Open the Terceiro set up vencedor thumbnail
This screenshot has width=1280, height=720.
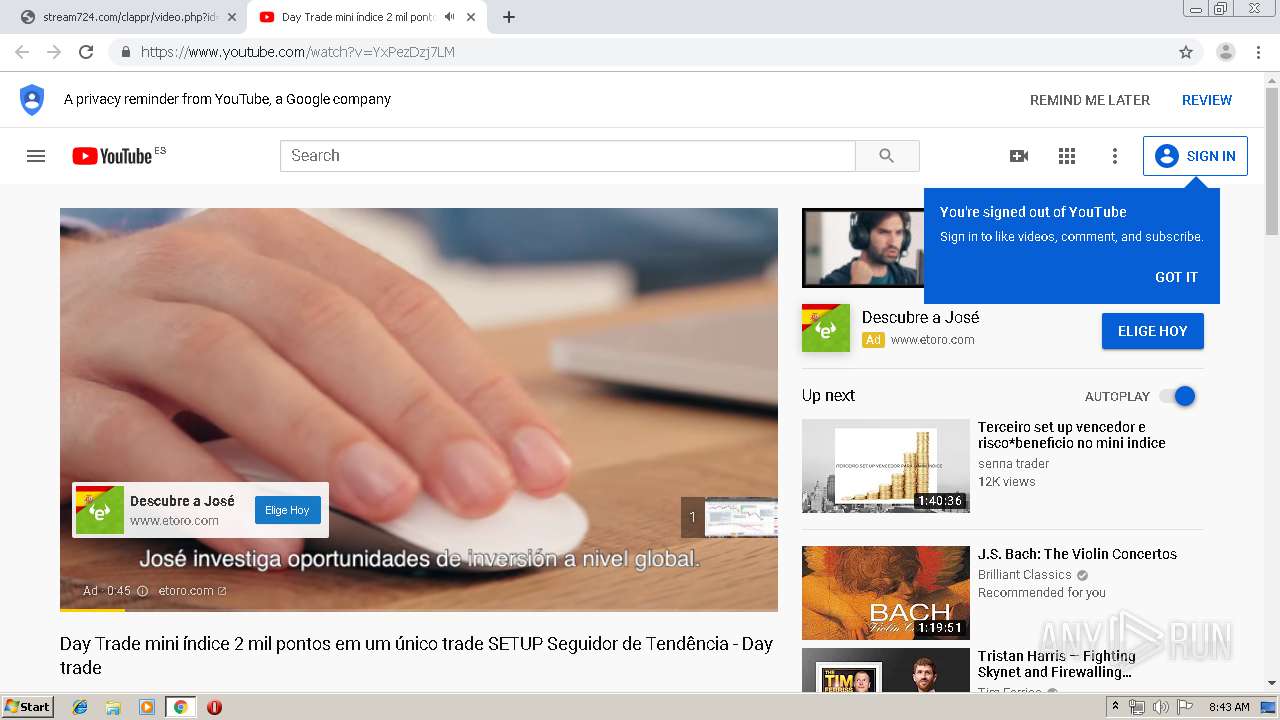pos(886,466)
